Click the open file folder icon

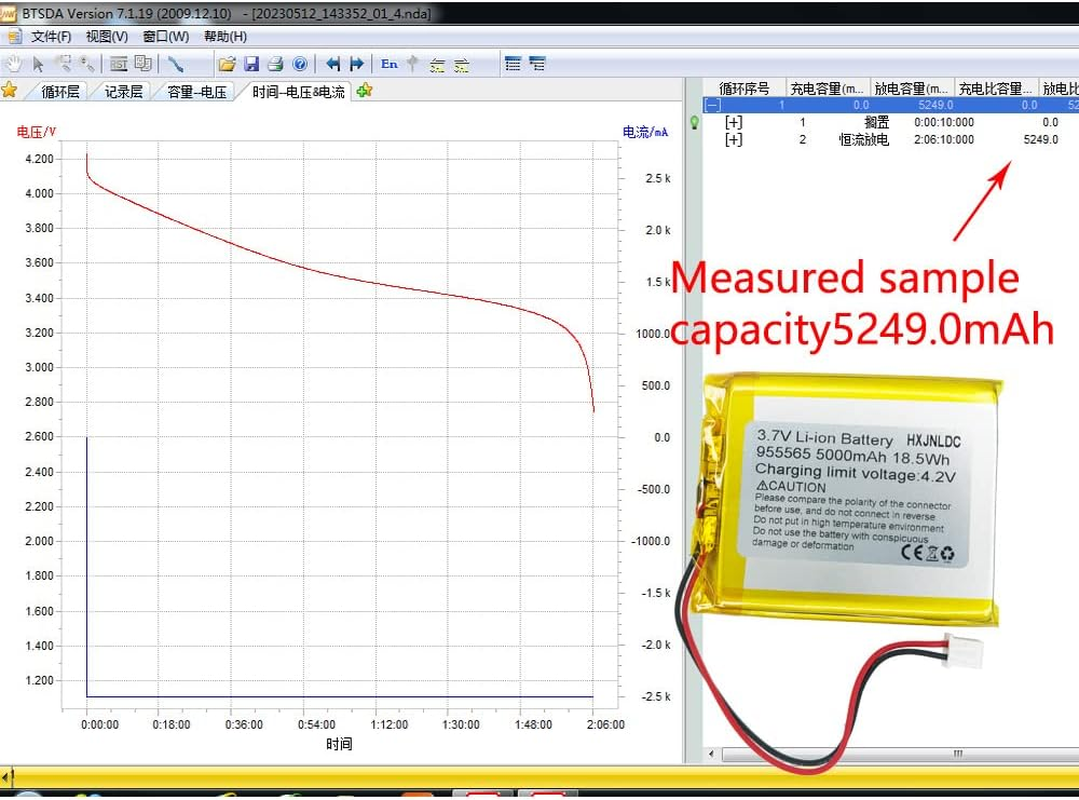coord(227,64)
